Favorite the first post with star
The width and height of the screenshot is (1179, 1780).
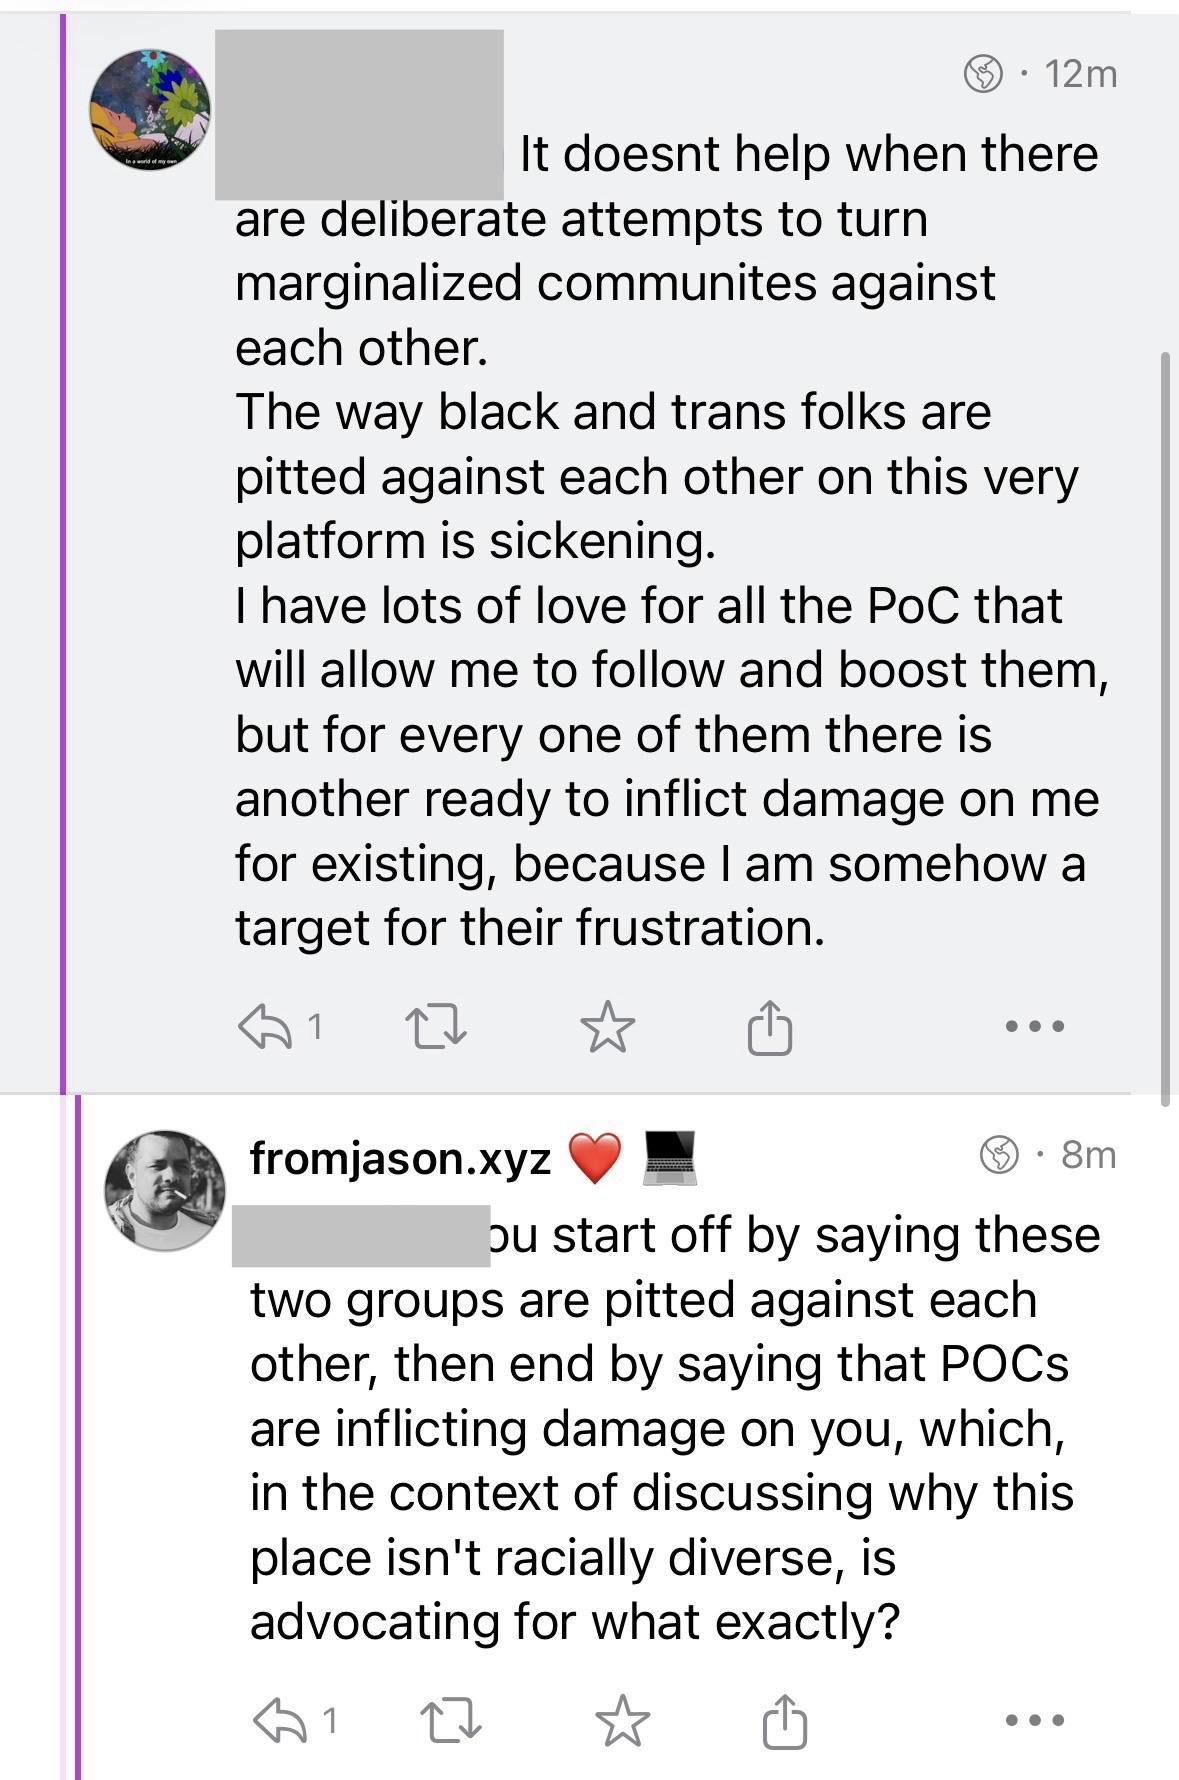(607, 1027)
